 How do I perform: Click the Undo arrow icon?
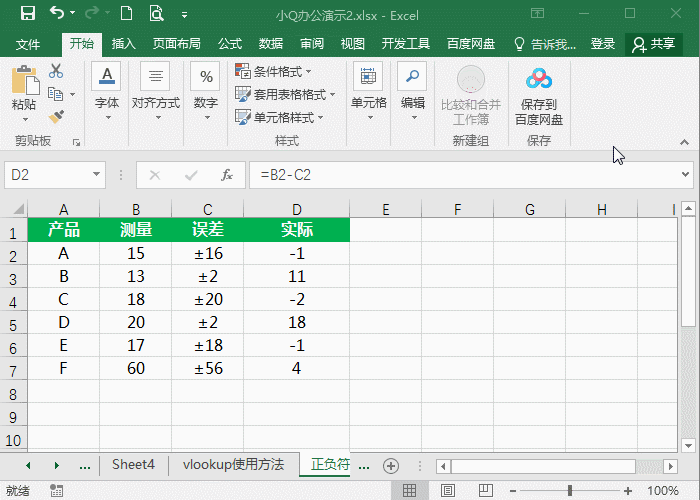[x=57, y=13]
